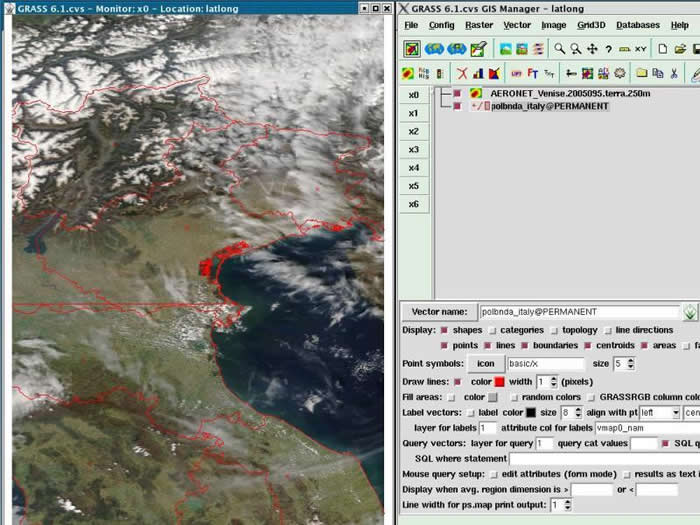The height and width of the screenshot is (525, 700).
Task: Open the Vector menu
Action: click(x=517, y=25)
